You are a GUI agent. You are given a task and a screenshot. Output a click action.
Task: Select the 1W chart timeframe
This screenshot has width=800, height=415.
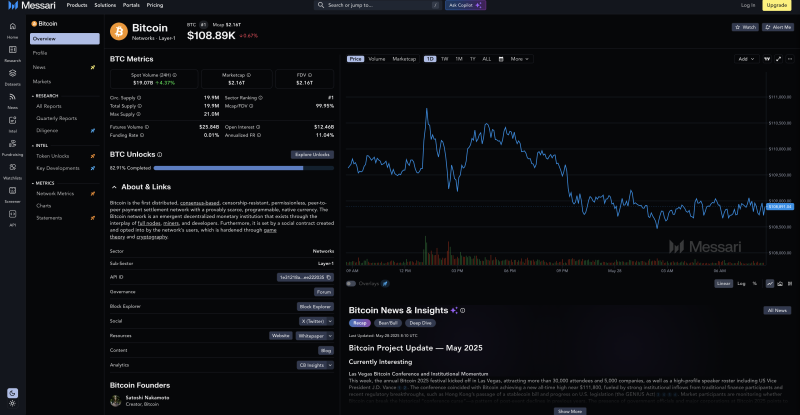444,59
